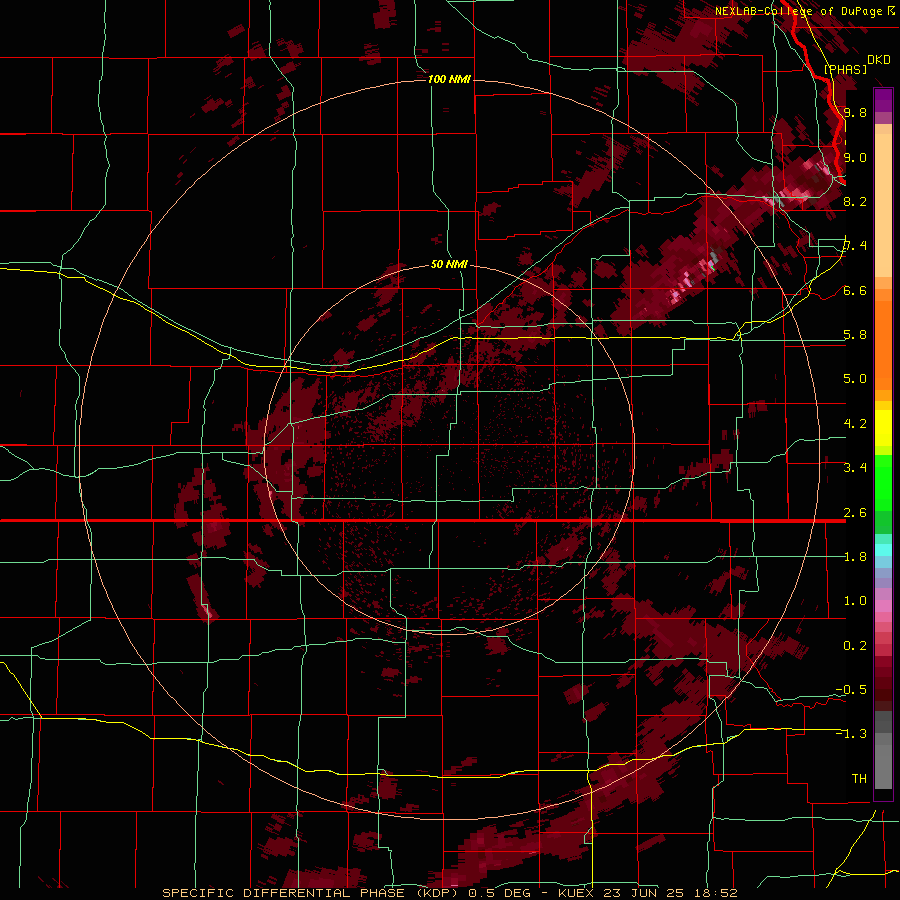Click the -0.5 value on color scale
Screen dimensions: 900x900
pos(851,690)
